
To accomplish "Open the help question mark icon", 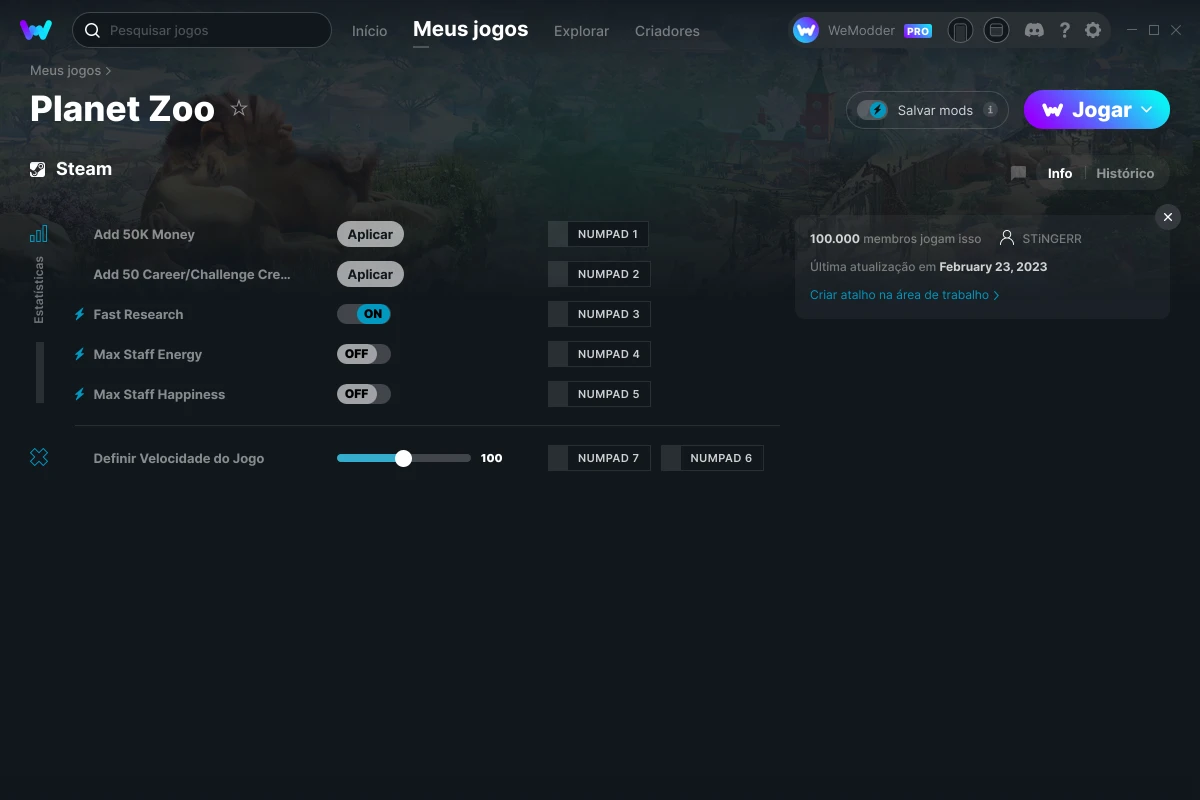I will click(1065, 30).
